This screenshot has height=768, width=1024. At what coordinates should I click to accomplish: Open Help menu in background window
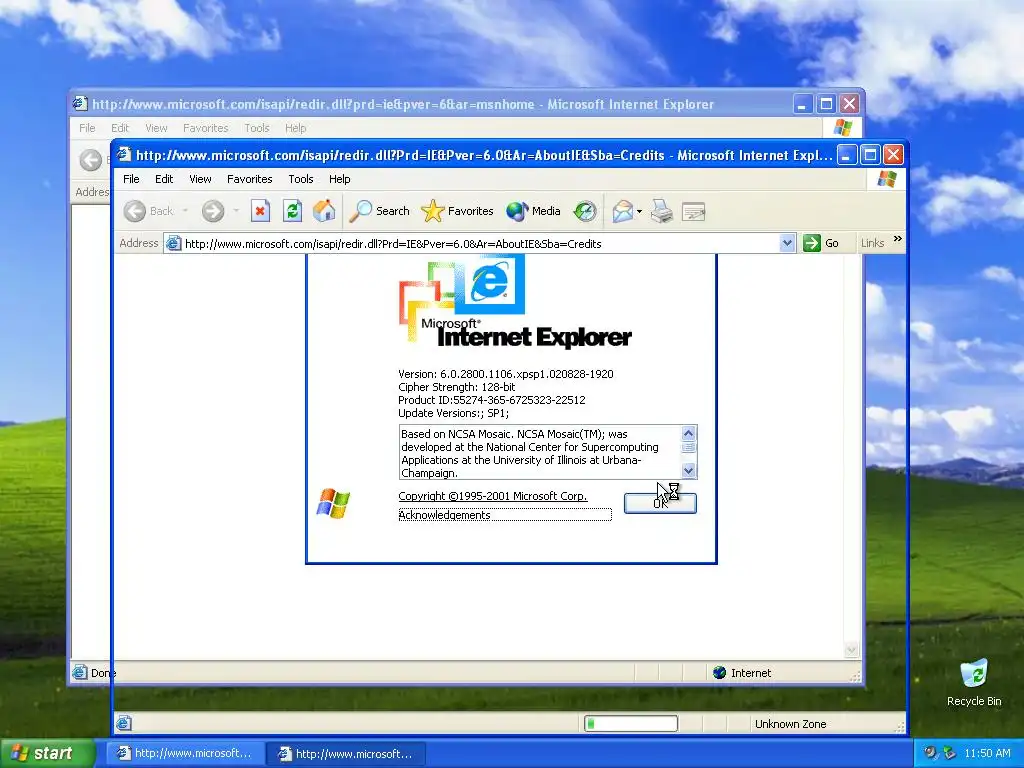coord(295,128)
